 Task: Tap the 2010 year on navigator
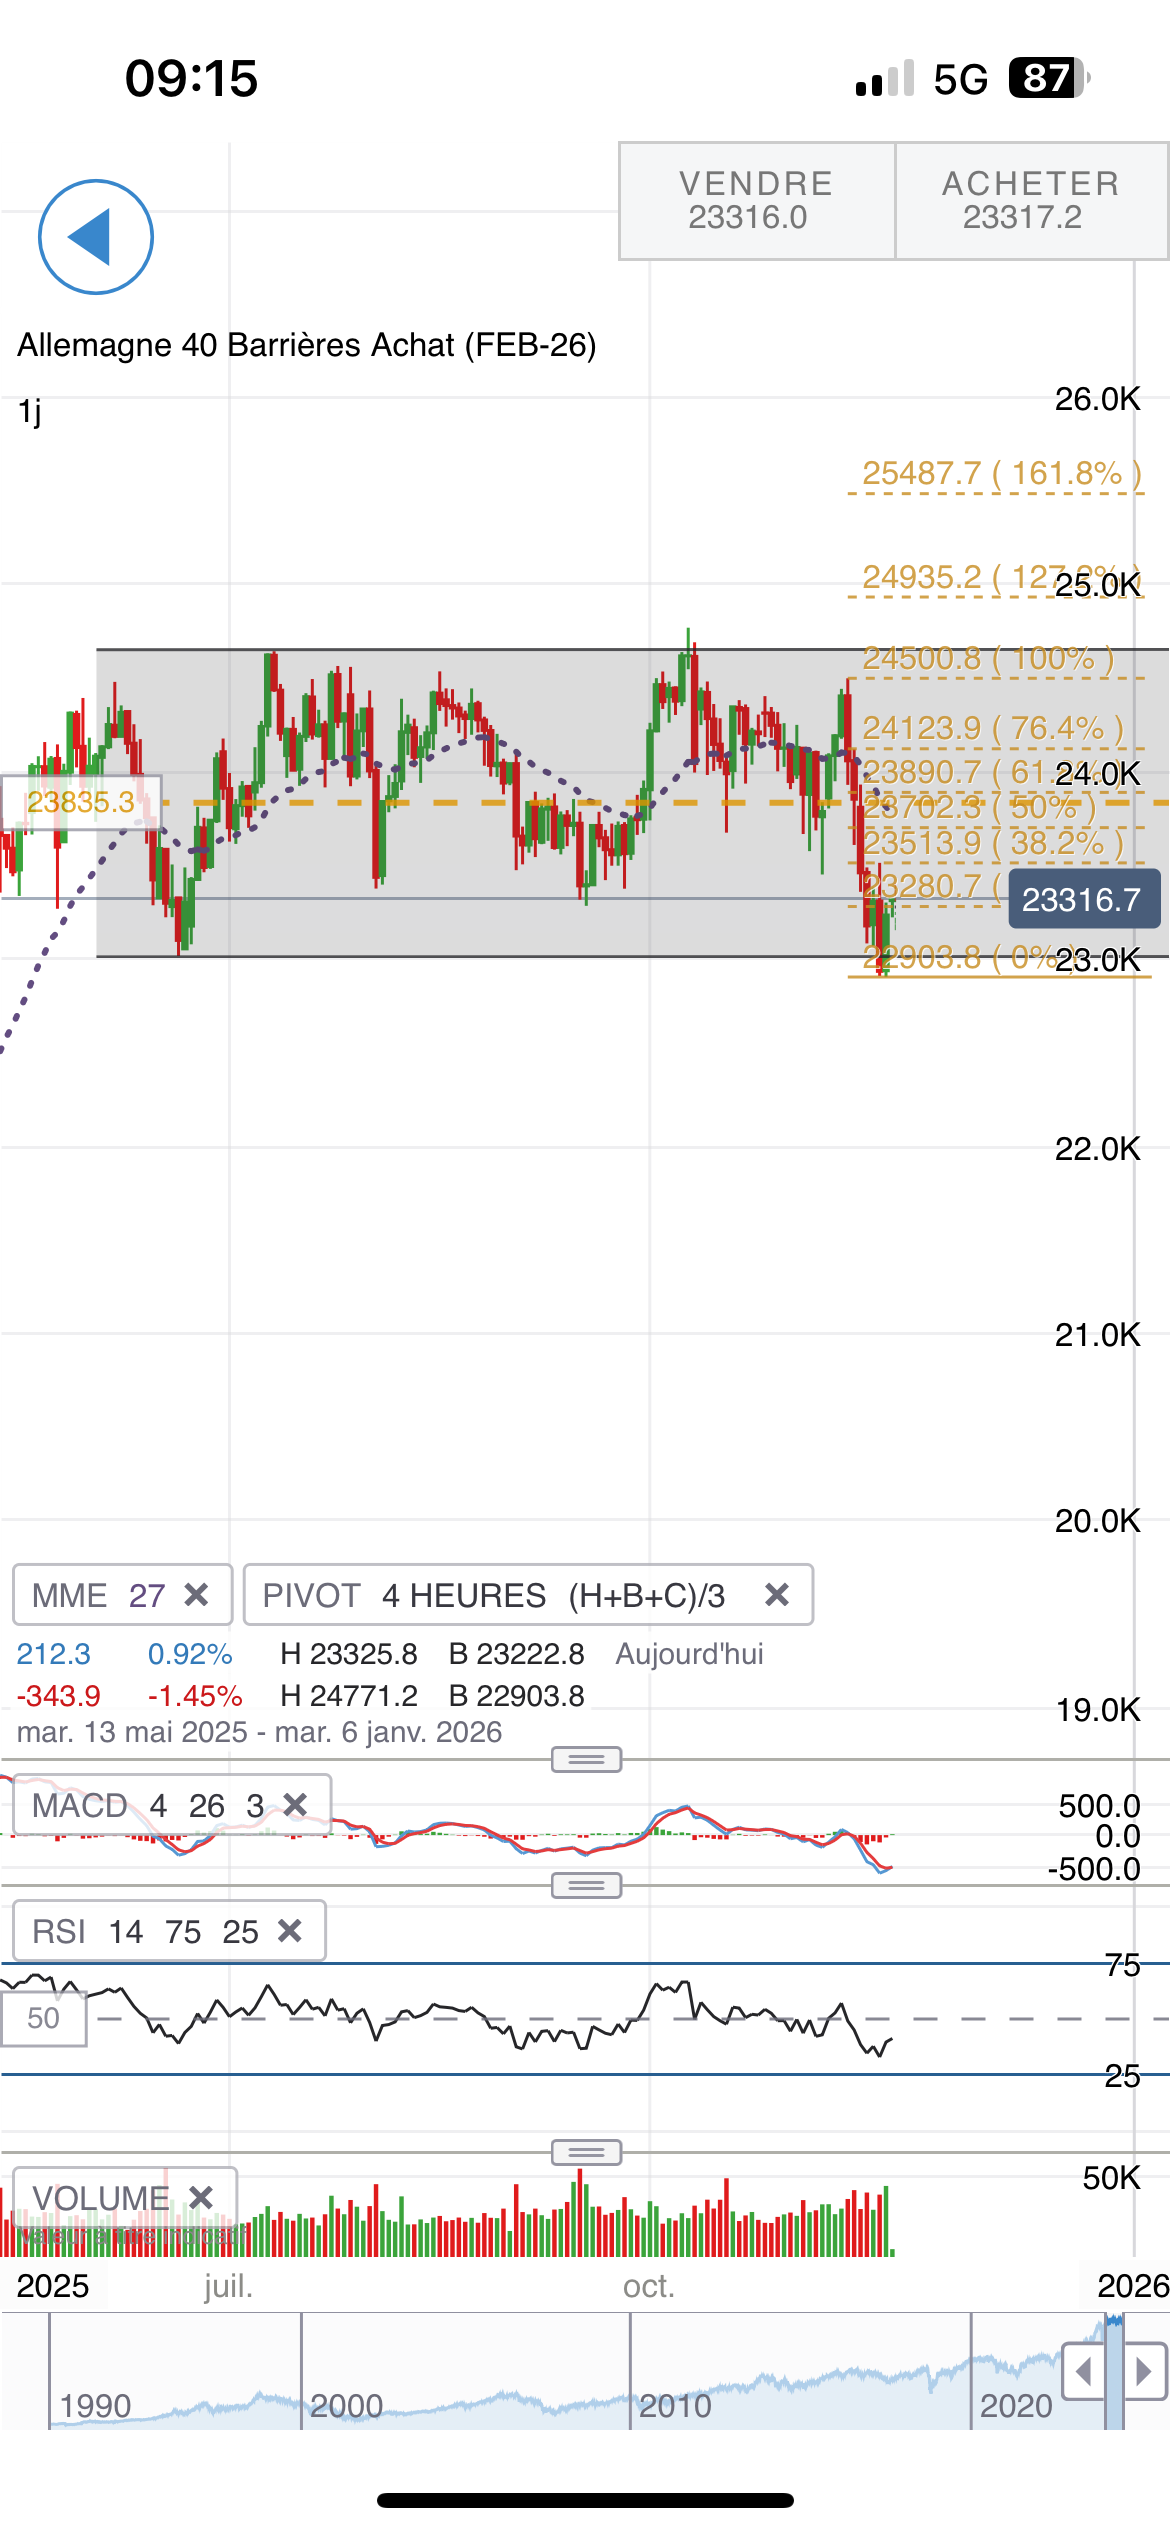point(675,2405)
